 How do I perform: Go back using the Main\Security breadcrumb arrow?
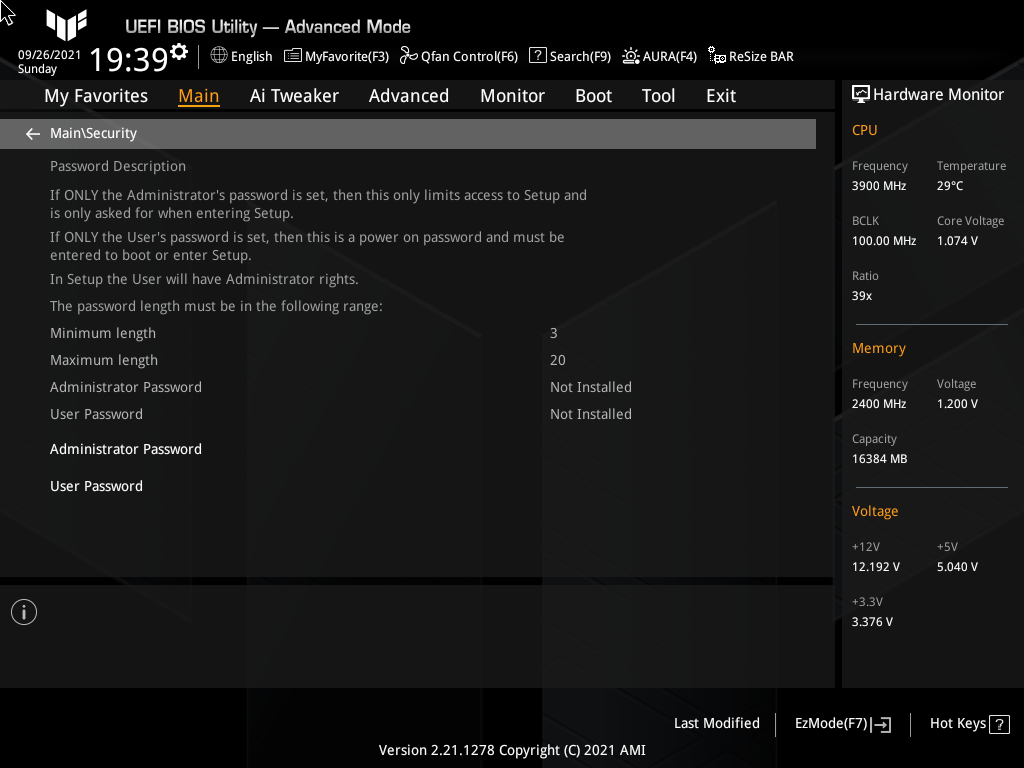coord(32,133)
